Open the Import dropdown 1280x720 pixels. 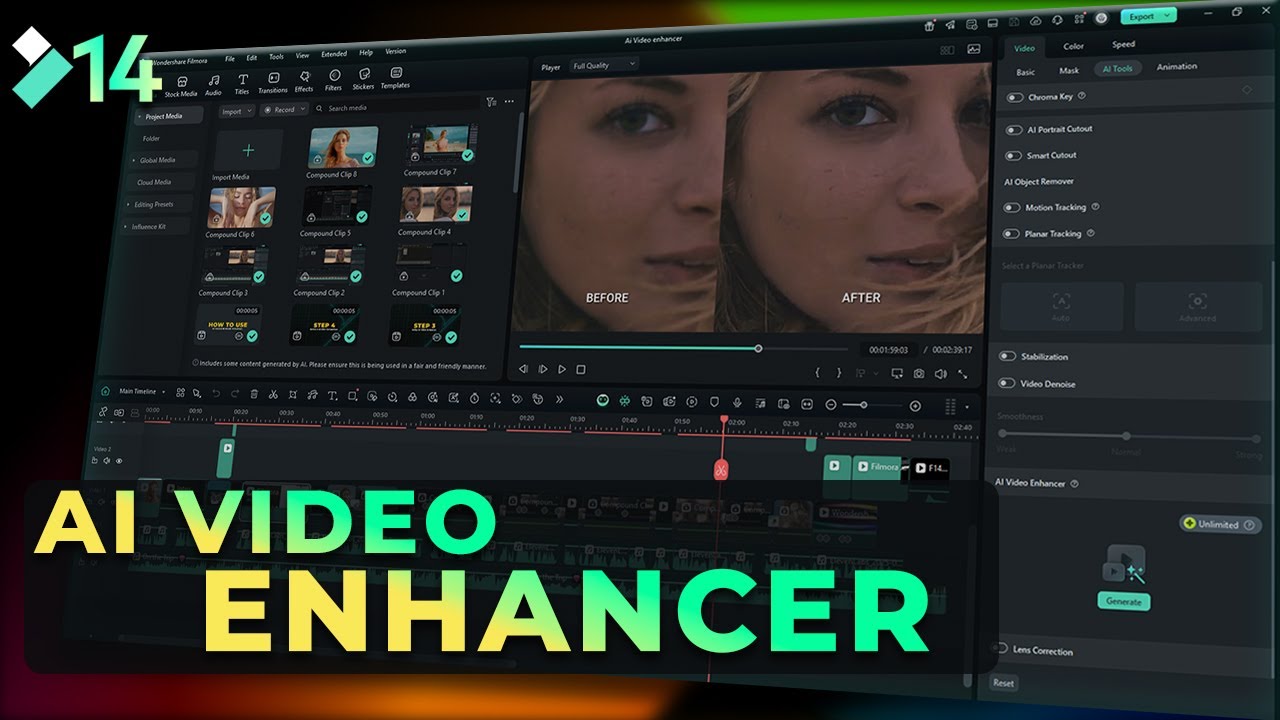[236, 111]
